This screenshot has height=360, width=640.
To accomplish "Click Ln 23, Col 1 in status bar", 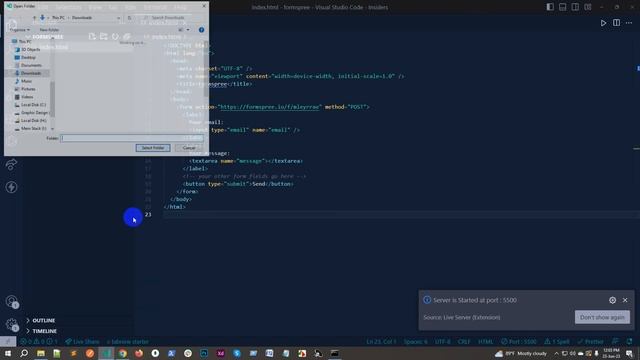I will [381, 342].
